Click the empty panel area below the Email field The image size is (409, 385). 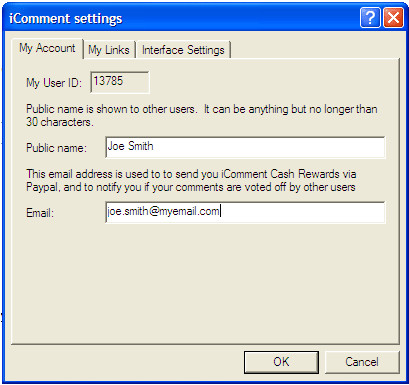click(205, 283)
